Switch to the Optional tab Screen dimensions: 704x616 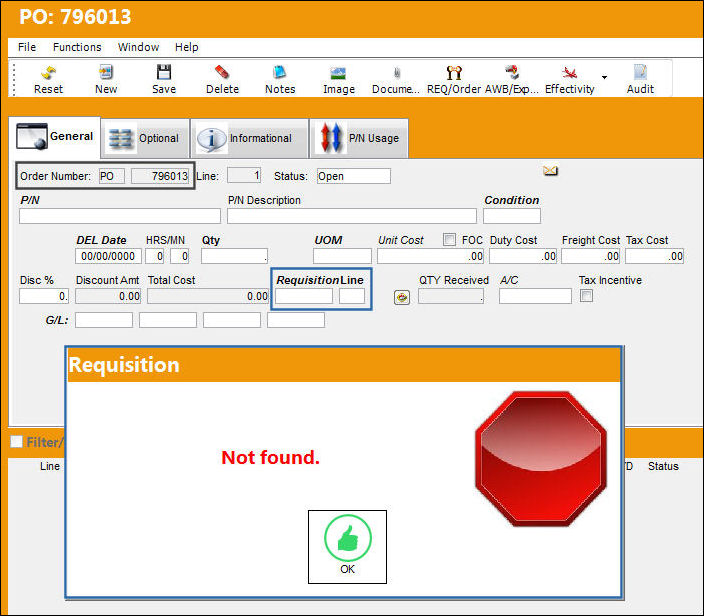pyautogui.click(x=145, y=139)
